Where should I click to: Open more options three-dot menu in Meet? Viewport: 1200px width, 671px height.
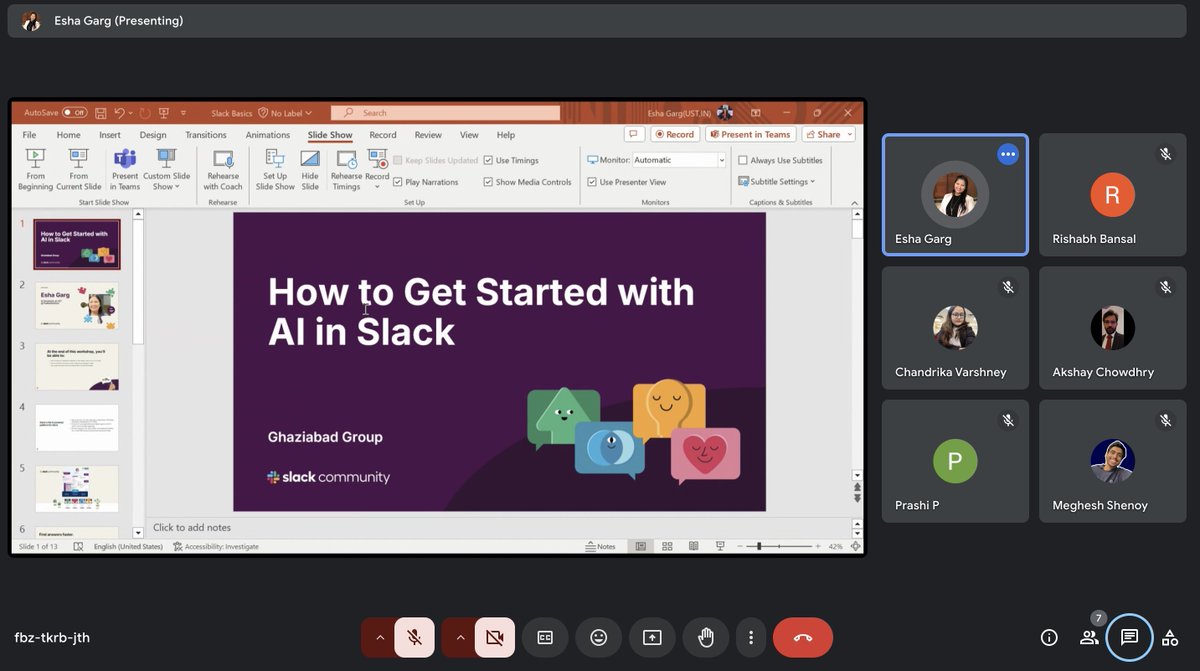pos(751,637)
